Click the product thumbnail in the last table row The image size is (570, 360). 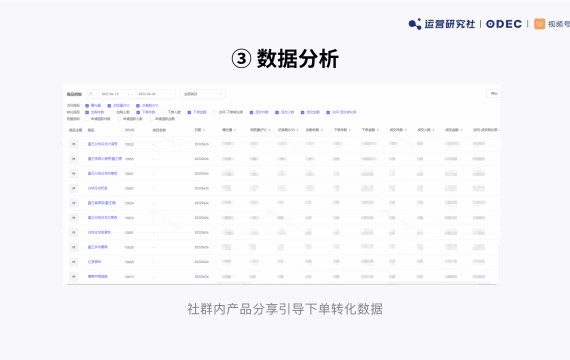(x=74, y=277)
